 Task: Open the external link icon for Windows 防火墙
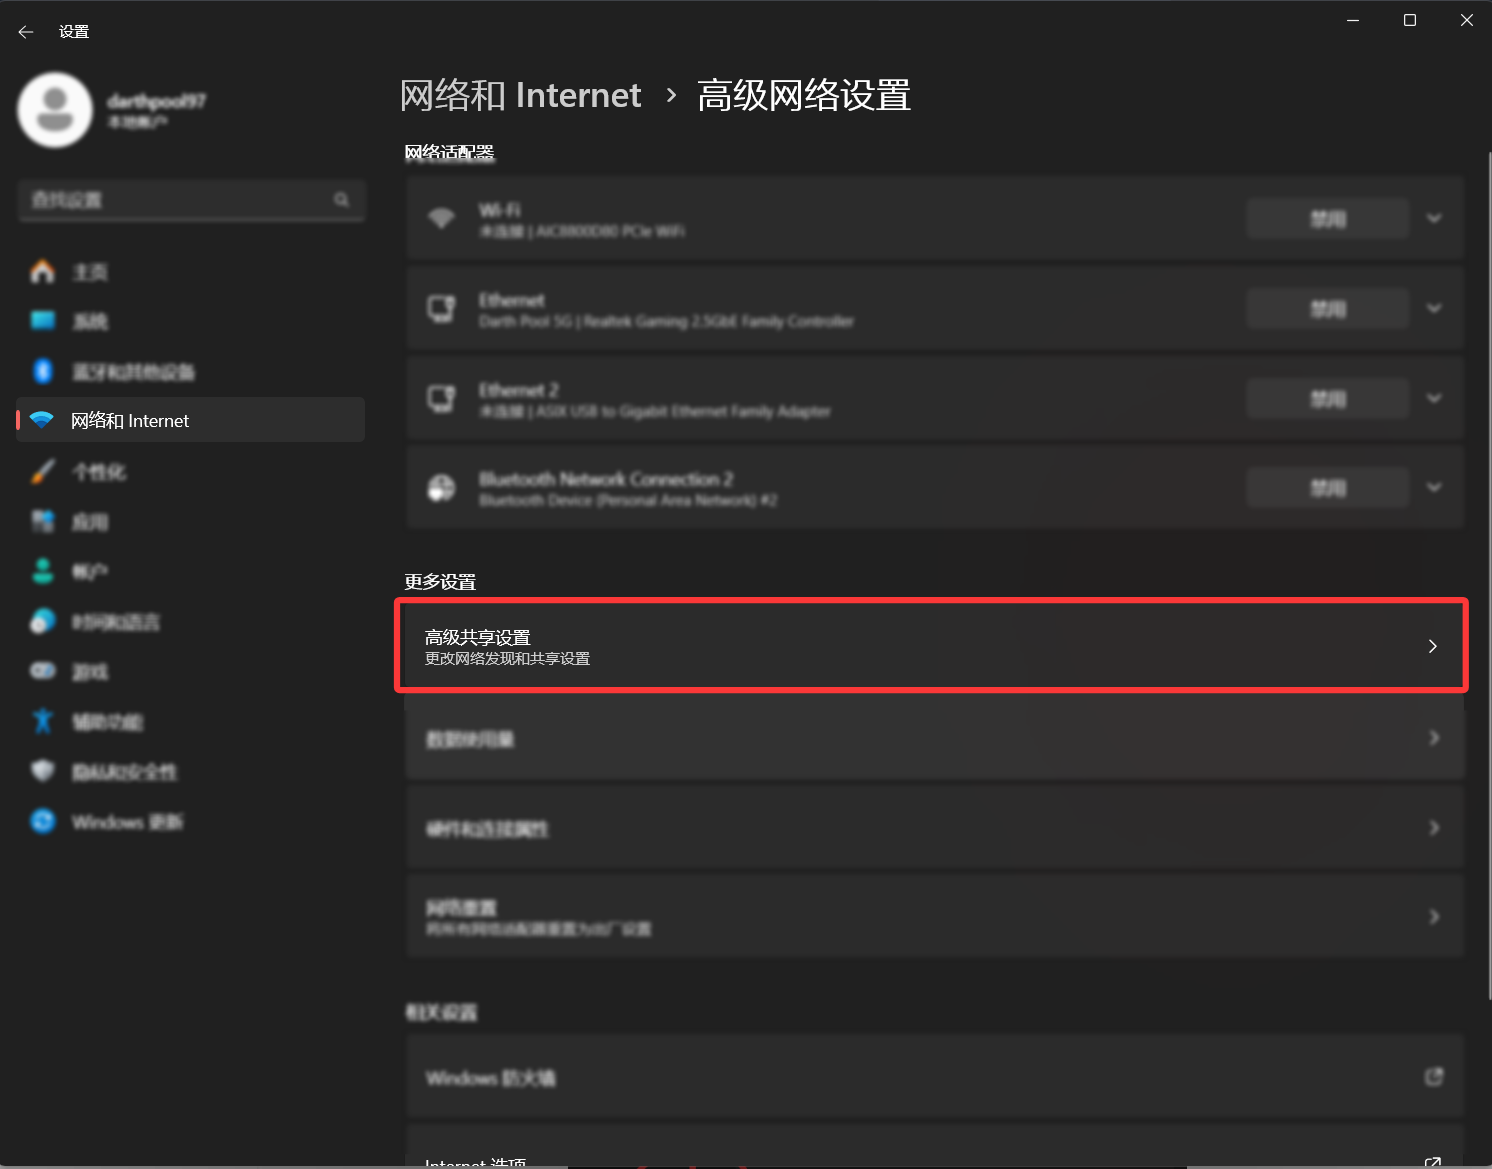click(1433, 1077)
